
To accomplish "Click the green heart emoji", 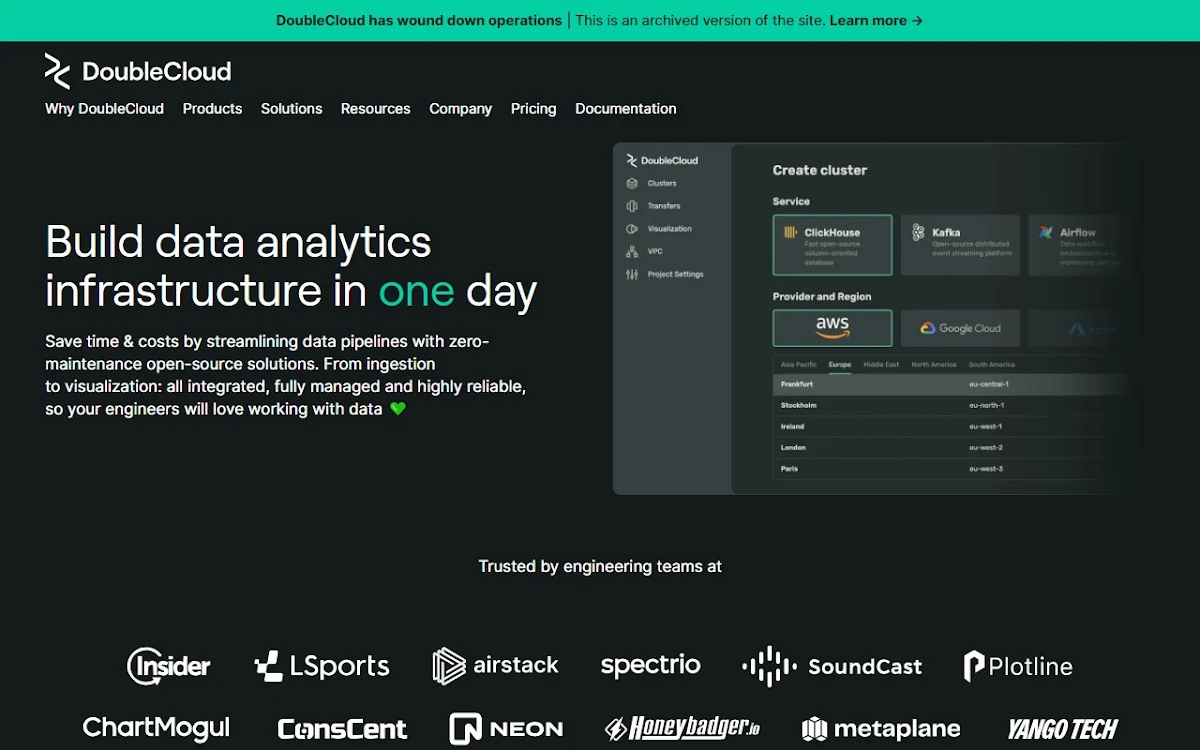I will click(398, 408).
